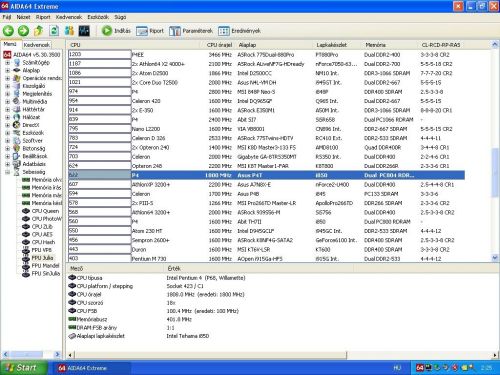
Task: Expand the Beállítások tree node
Action: point(7,156)
